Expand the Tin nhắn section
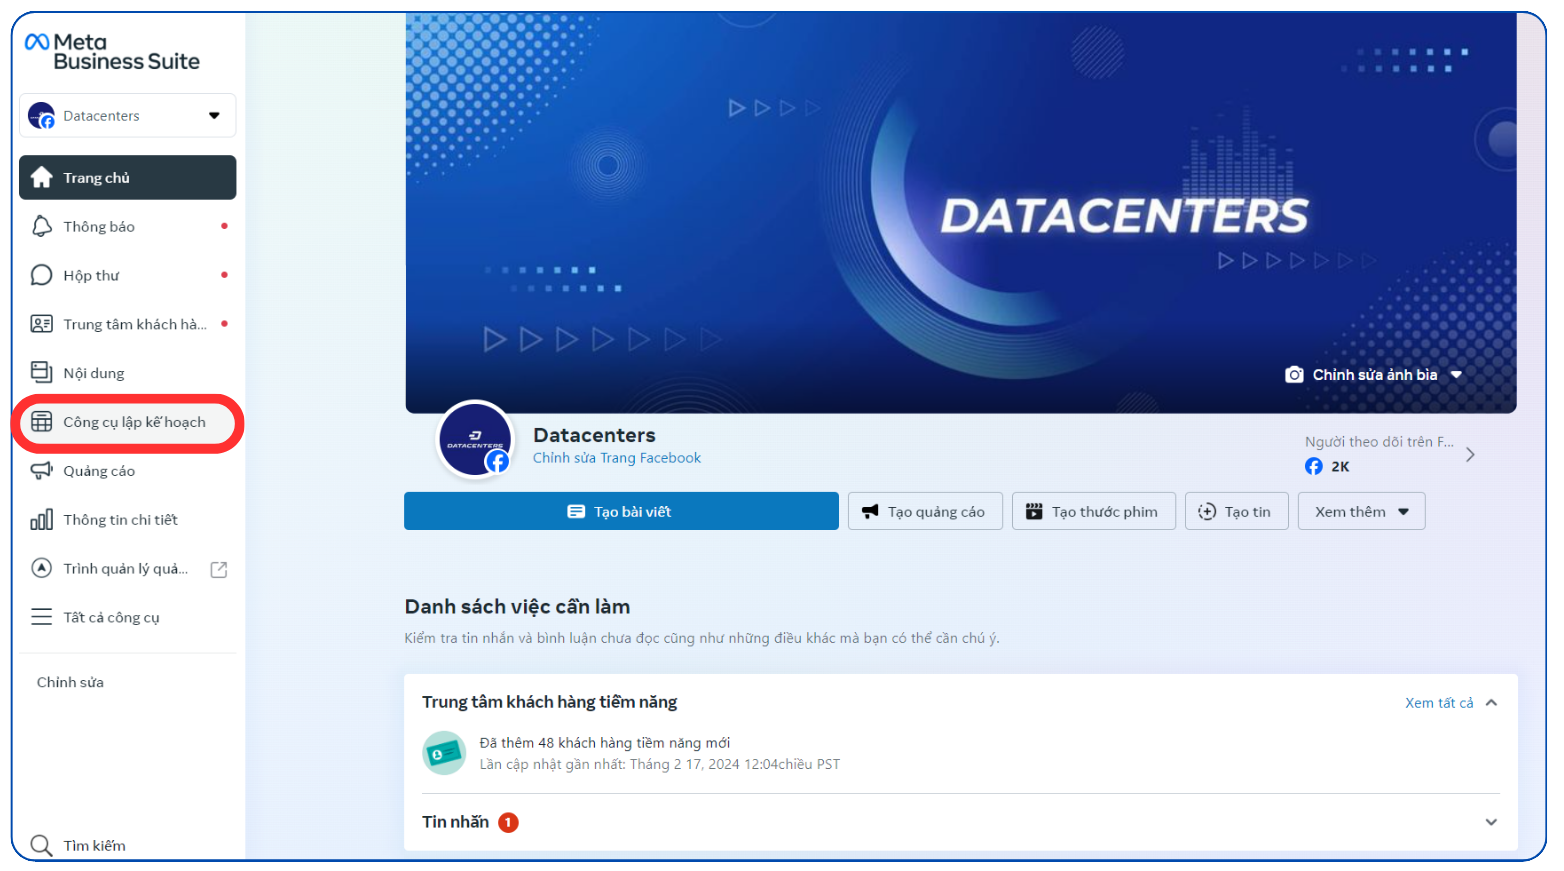The height and width of the screenshot is (871, 1564). tap(1490, 822)
